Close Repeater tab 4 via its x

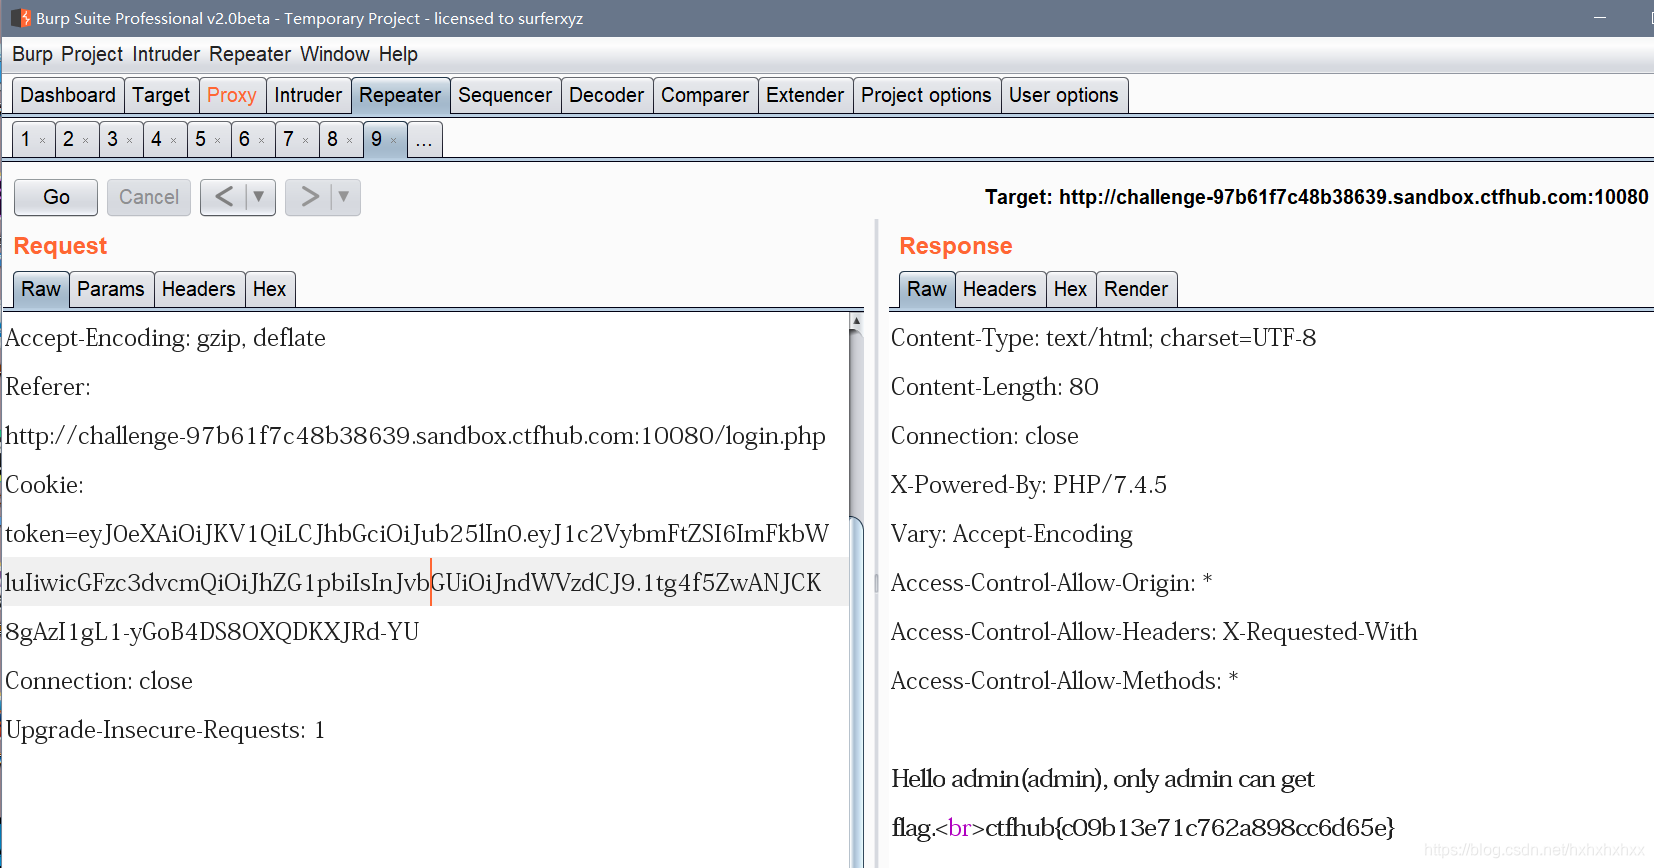(x=174, y=141)
